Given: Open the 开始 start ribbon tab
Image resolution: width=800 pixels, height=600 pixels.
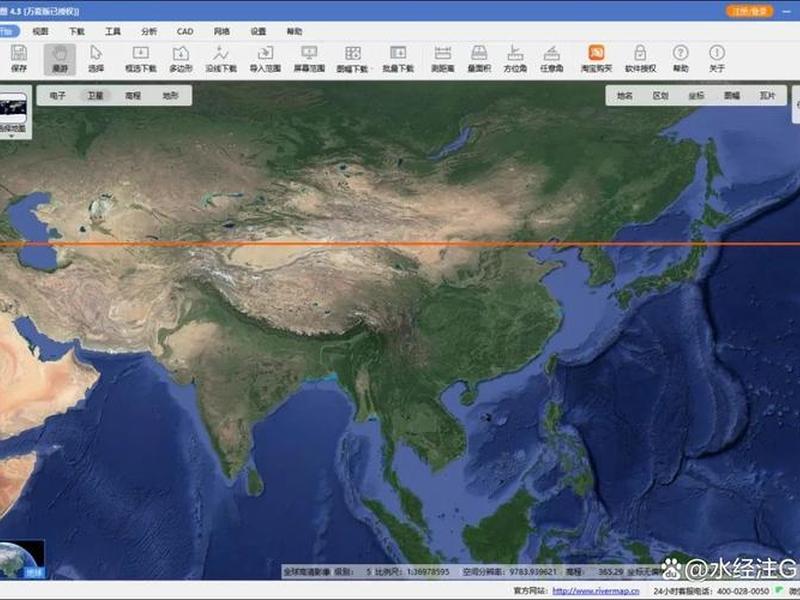Looking at the screenshot, I should click(x=8, y=32).
